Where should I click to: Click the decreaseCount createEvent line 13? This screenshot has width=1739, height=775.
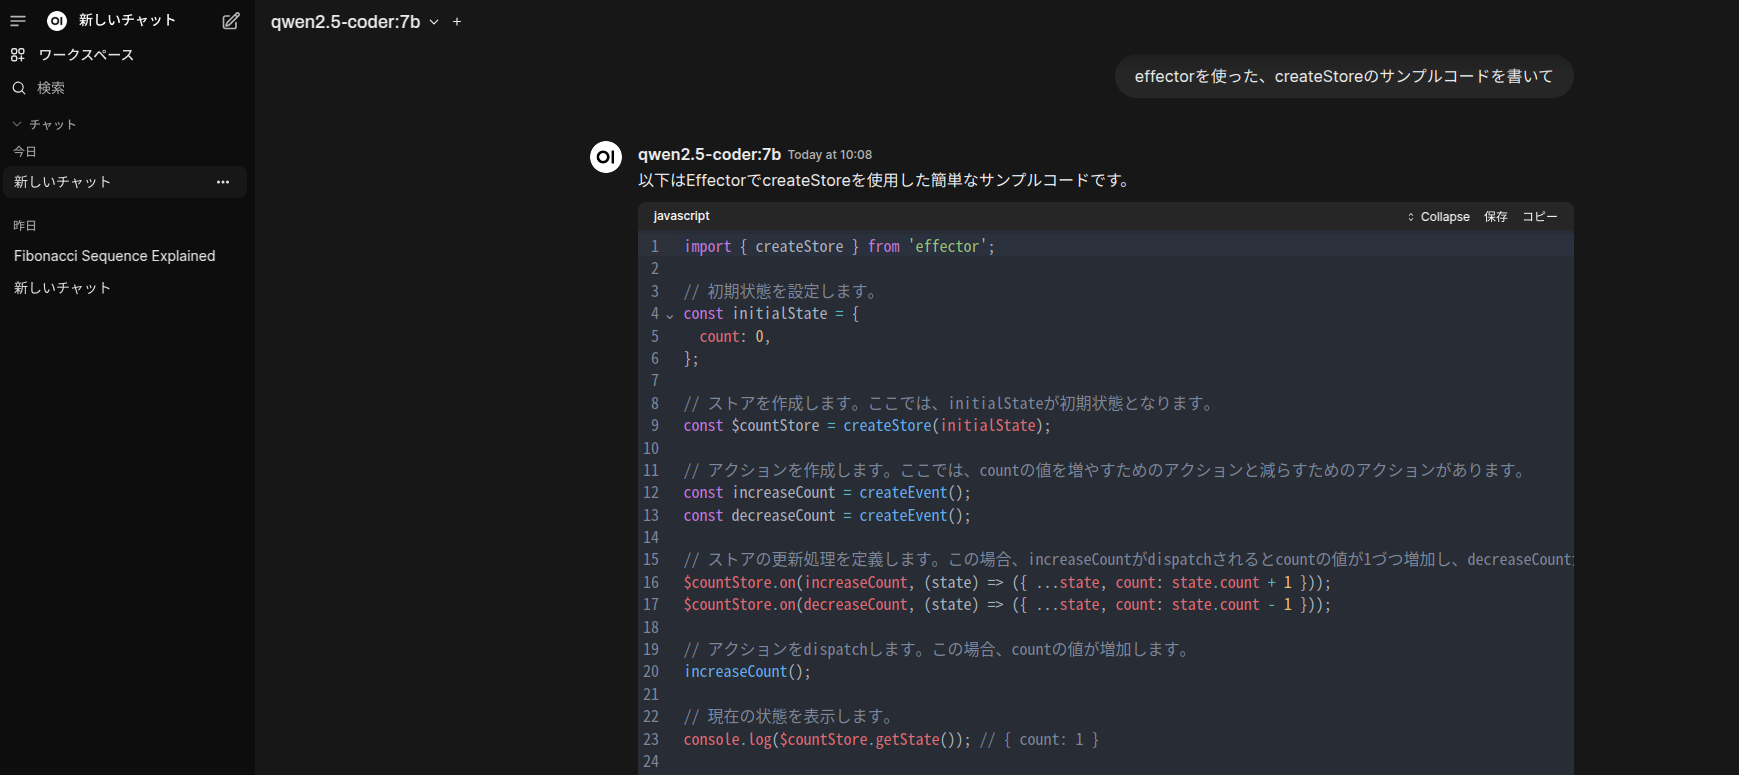click(x=827, y=516)
